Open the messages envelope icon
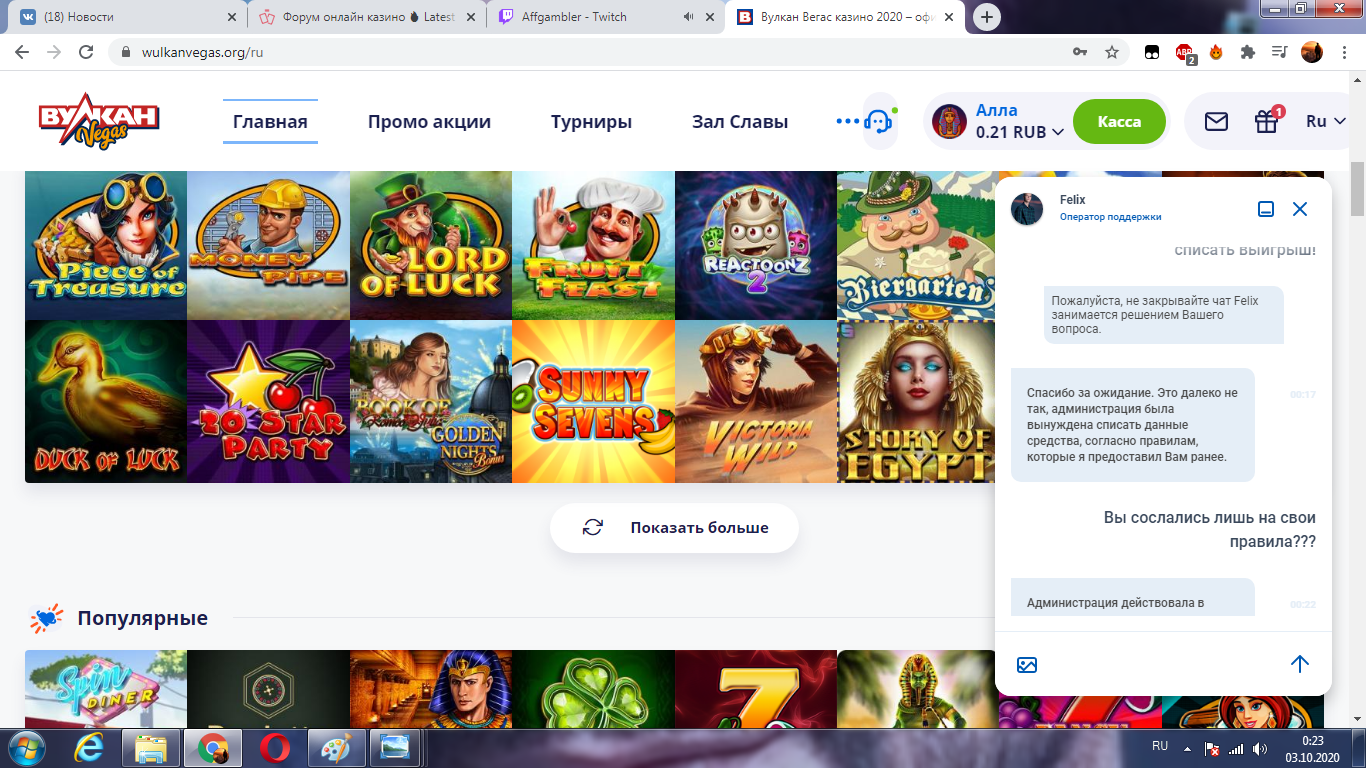 tap(1216, 121)
